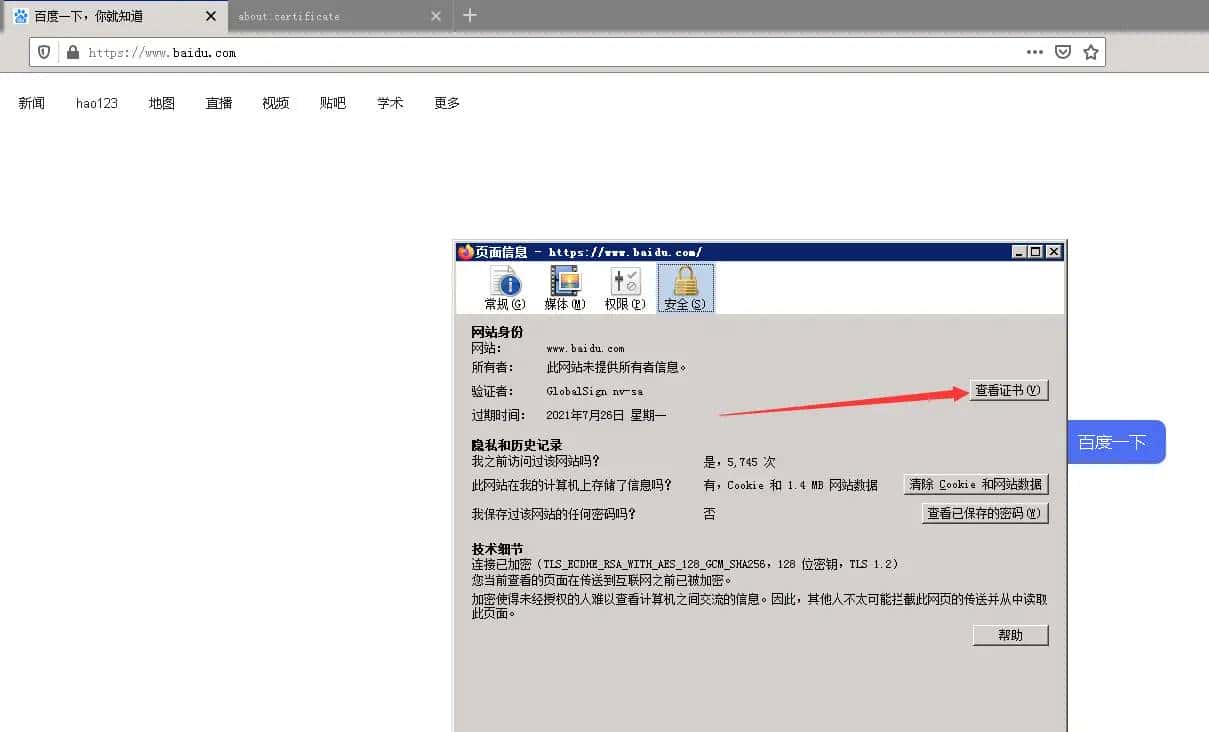This screenshot has width=1209, height=732.
Task: Select the 权限 (Permissions) icon in Page Info
Action: pos(625,288)
